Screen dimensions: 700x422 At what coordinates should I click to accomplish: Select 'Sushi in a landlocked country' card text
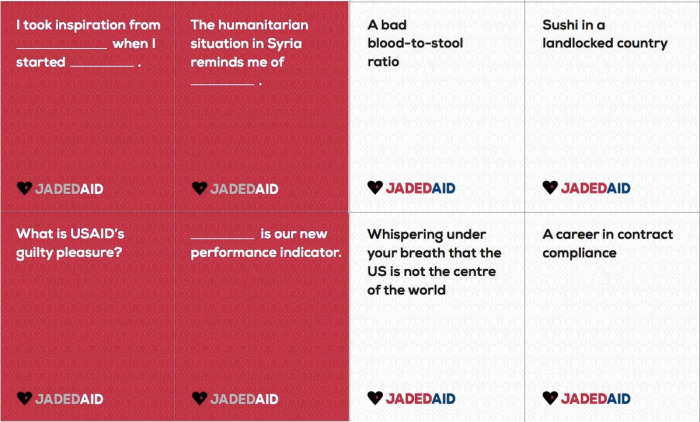[x=605, y=34]
